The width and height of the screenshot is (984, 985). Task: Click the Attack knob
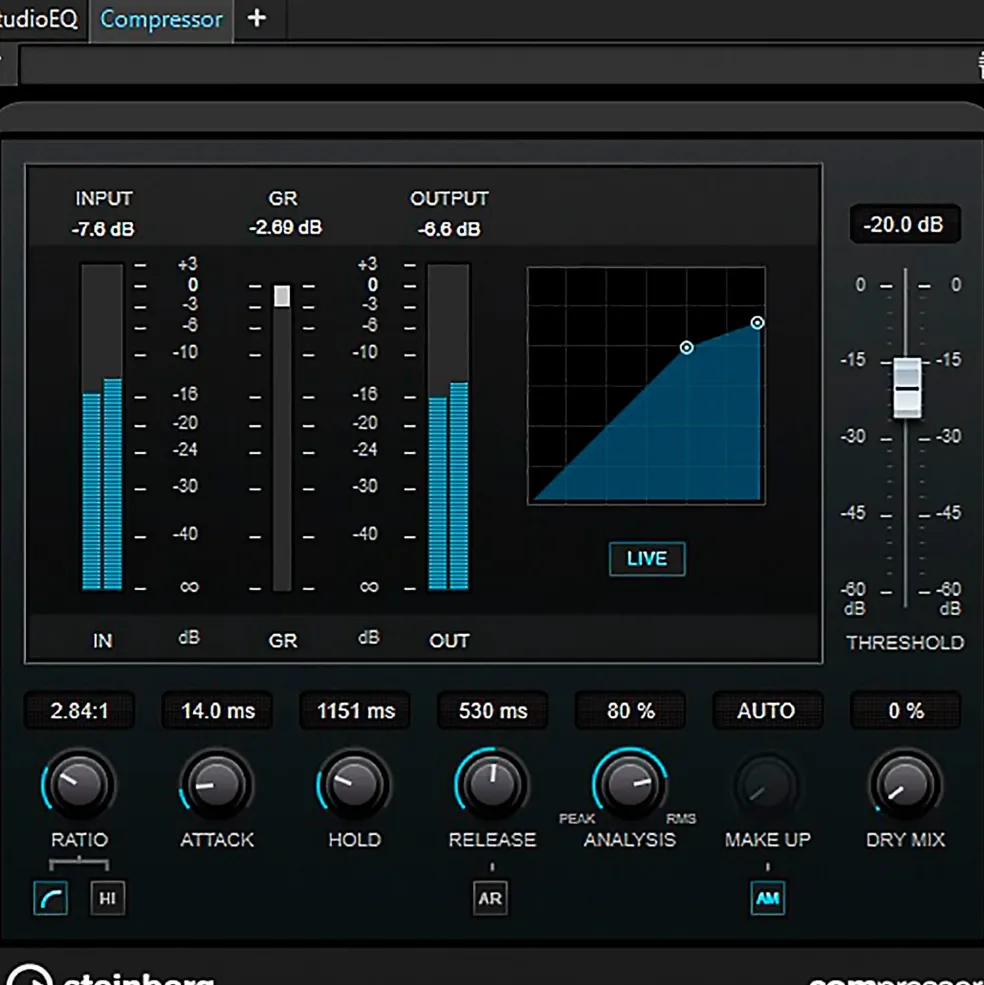point(217,785)
